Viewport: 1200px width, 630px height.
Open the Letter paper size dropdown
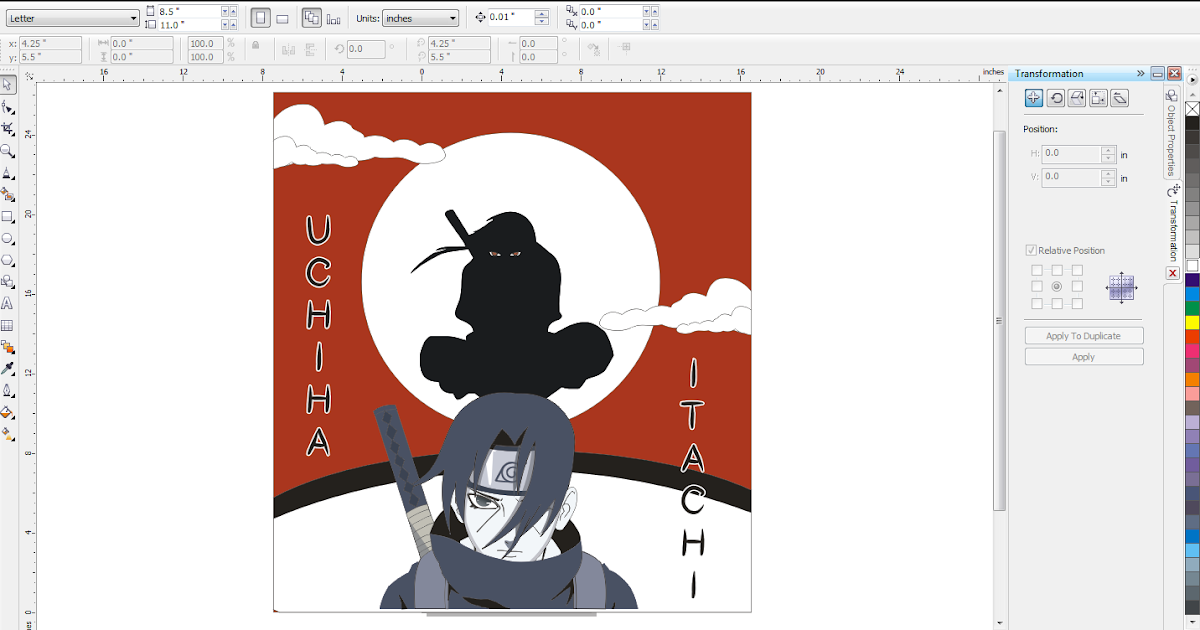coord(132,17)
